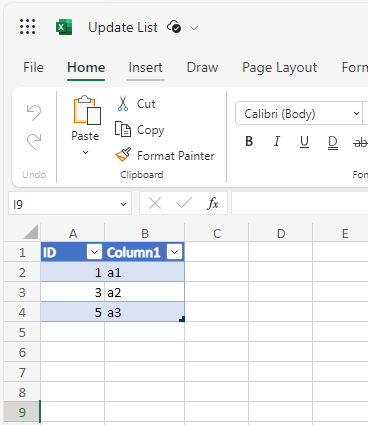The height and width of the screenshot is (425, 368).
Task: Select the Format Painter brush
Action: pyautogui.click(x=123, y=155)
